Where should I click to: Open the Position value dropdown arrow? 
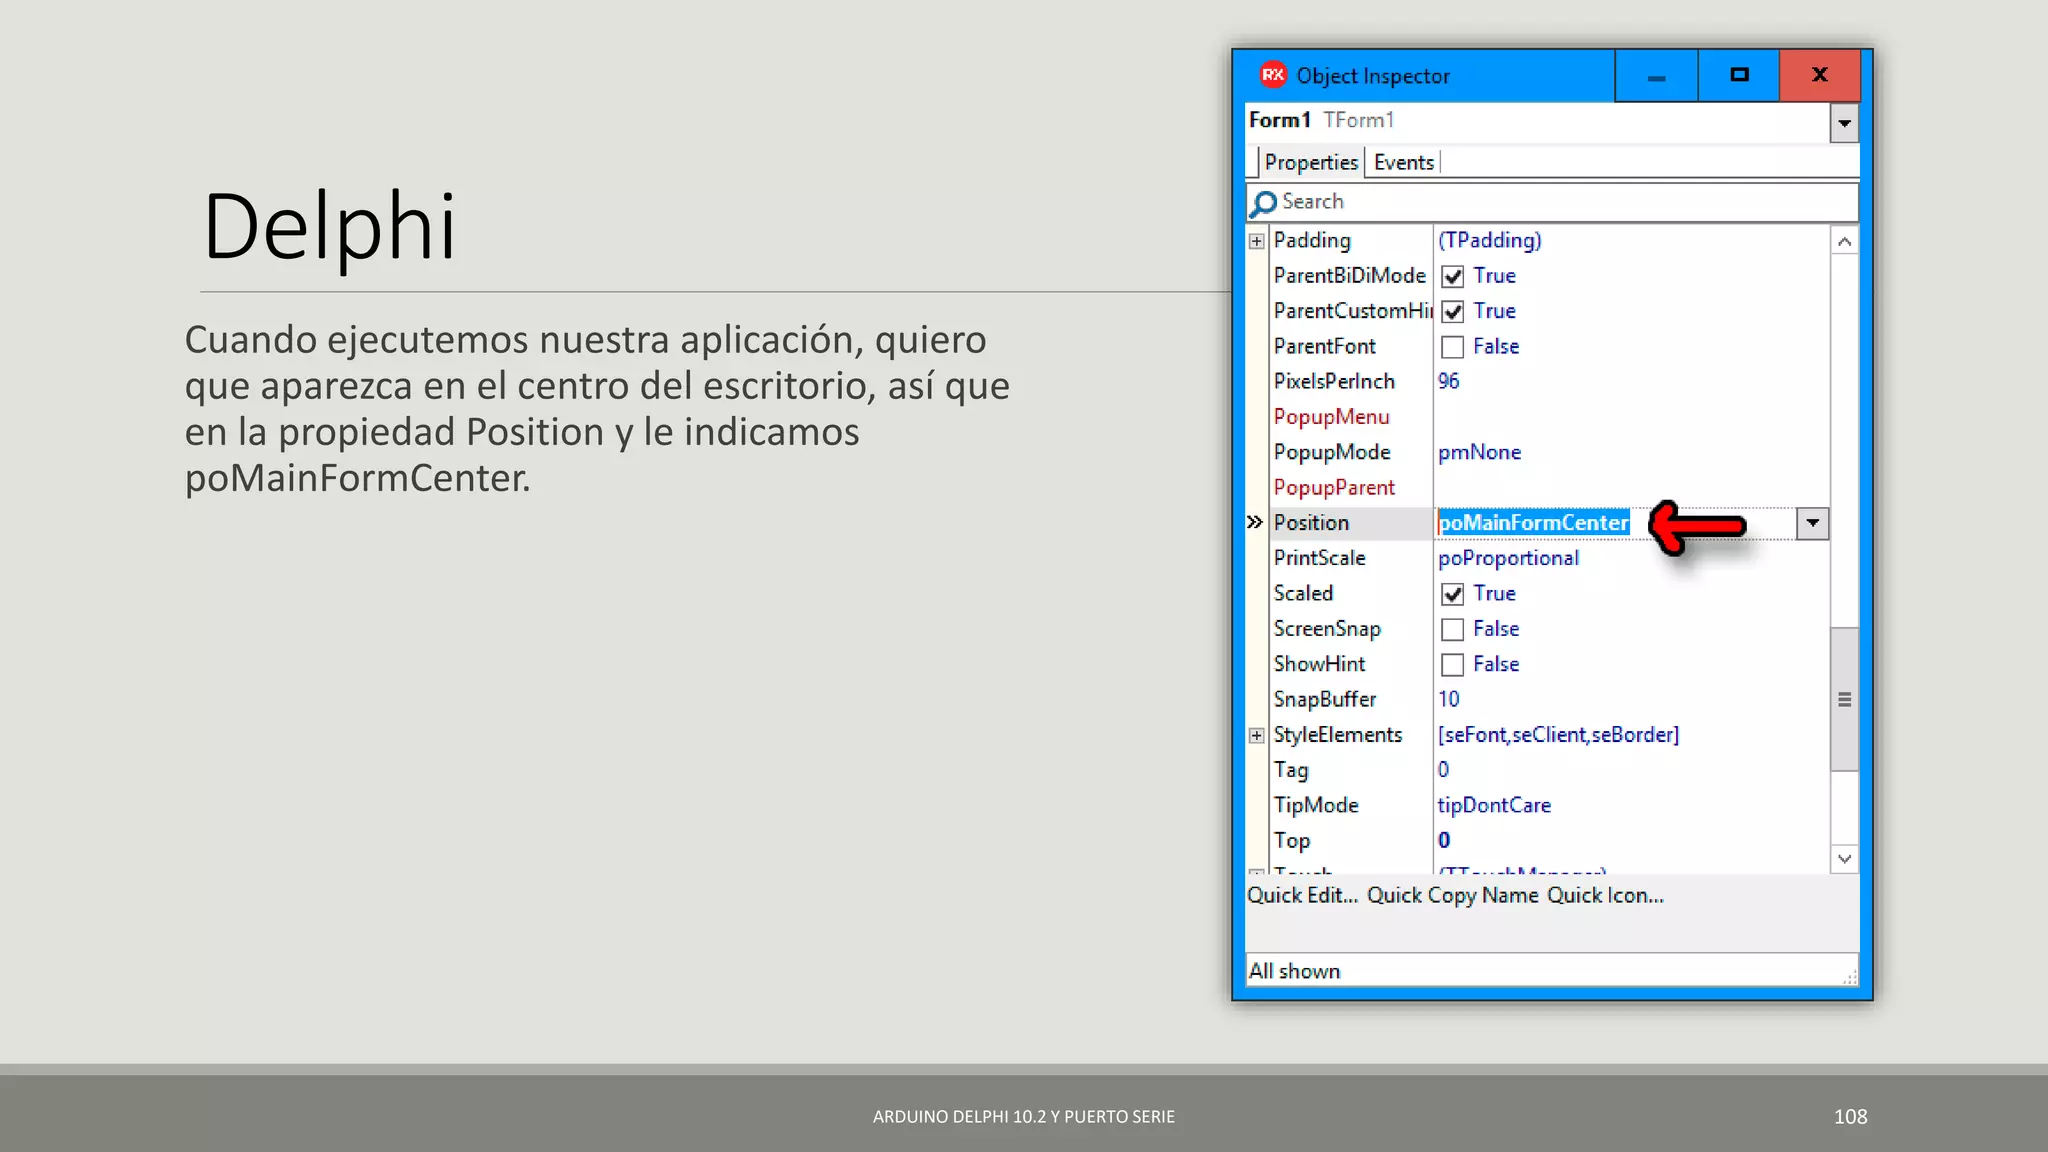(1812, 523)
